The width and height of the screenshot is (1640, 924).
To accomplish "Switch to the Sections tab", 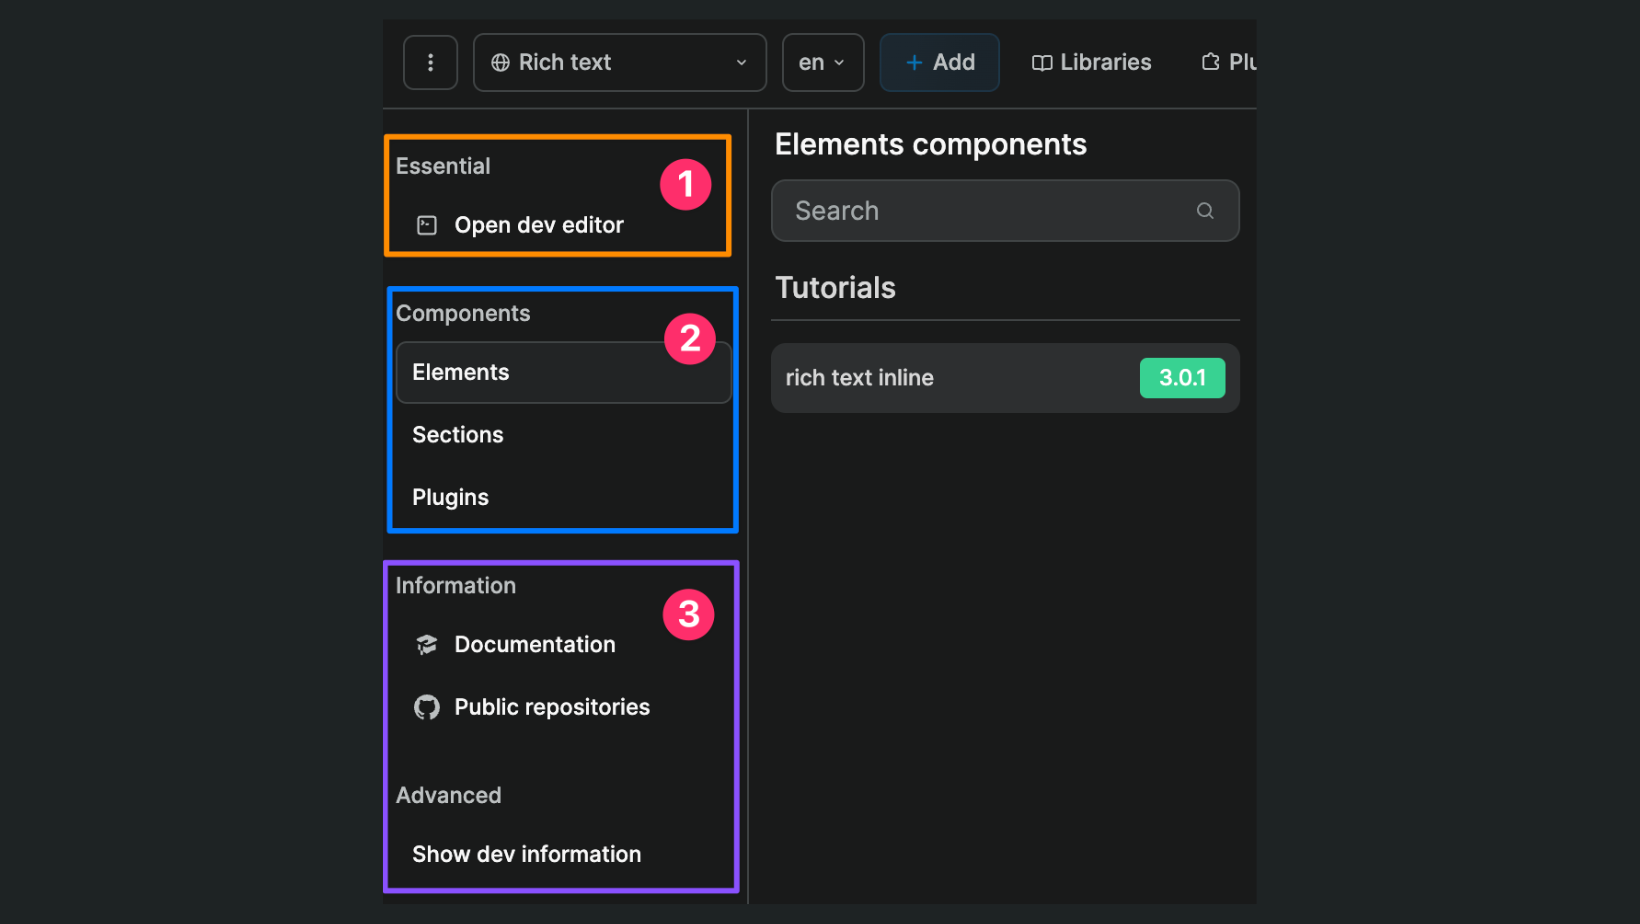I will point(457,434).
